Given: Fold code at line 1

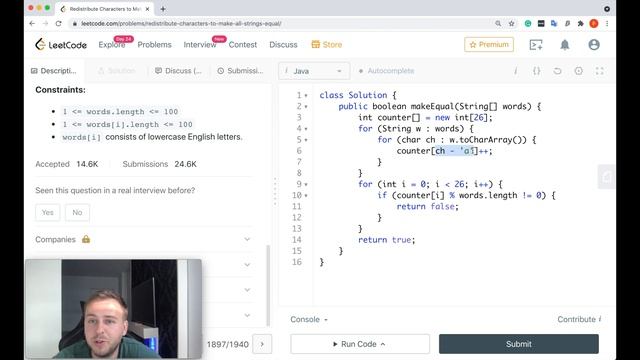Looking at the screenshot, I should point(306,96).
